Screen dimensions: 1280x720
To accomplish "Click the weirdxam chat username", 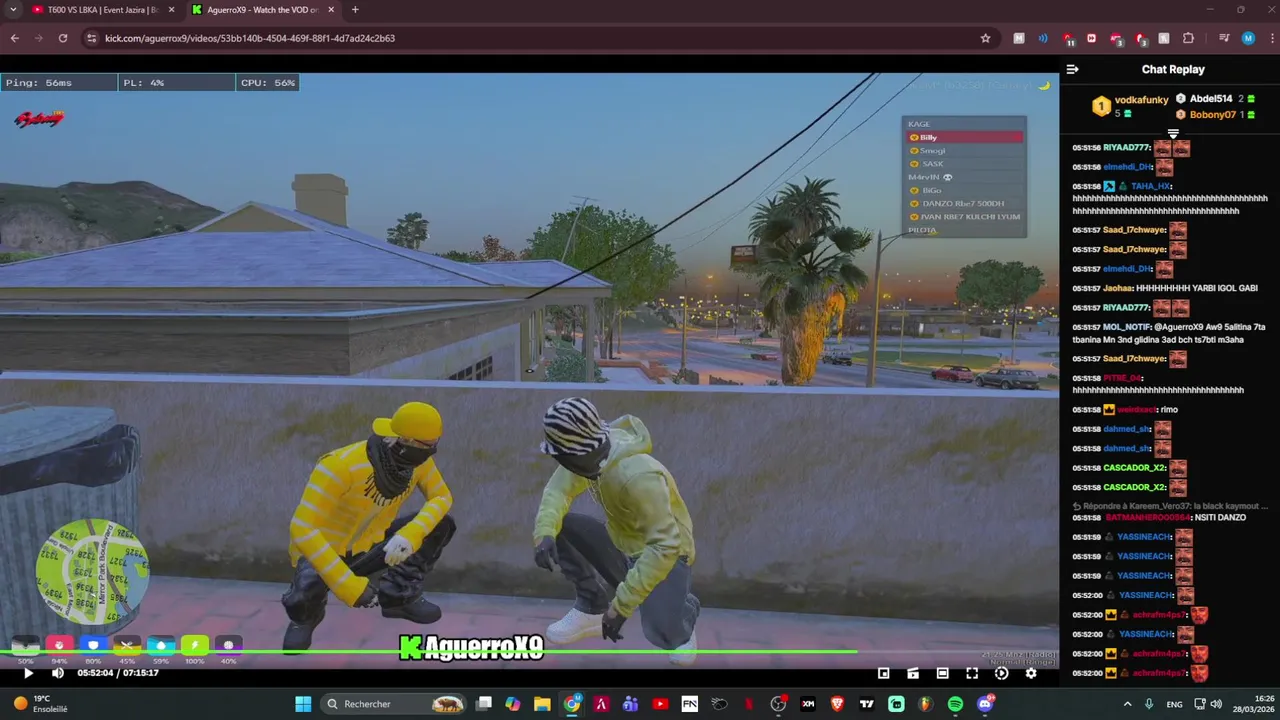I will click(x=1138, y=410).
